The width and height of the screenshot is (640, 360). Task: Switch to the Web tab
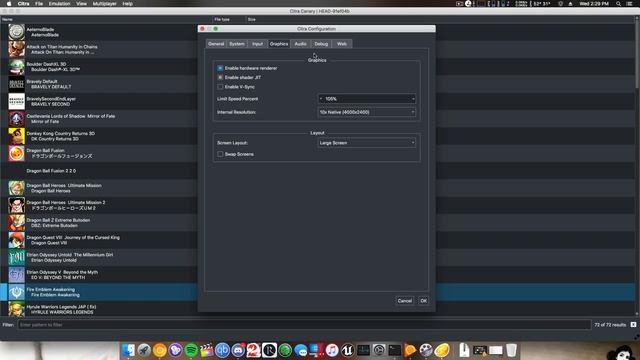point(342,44)
